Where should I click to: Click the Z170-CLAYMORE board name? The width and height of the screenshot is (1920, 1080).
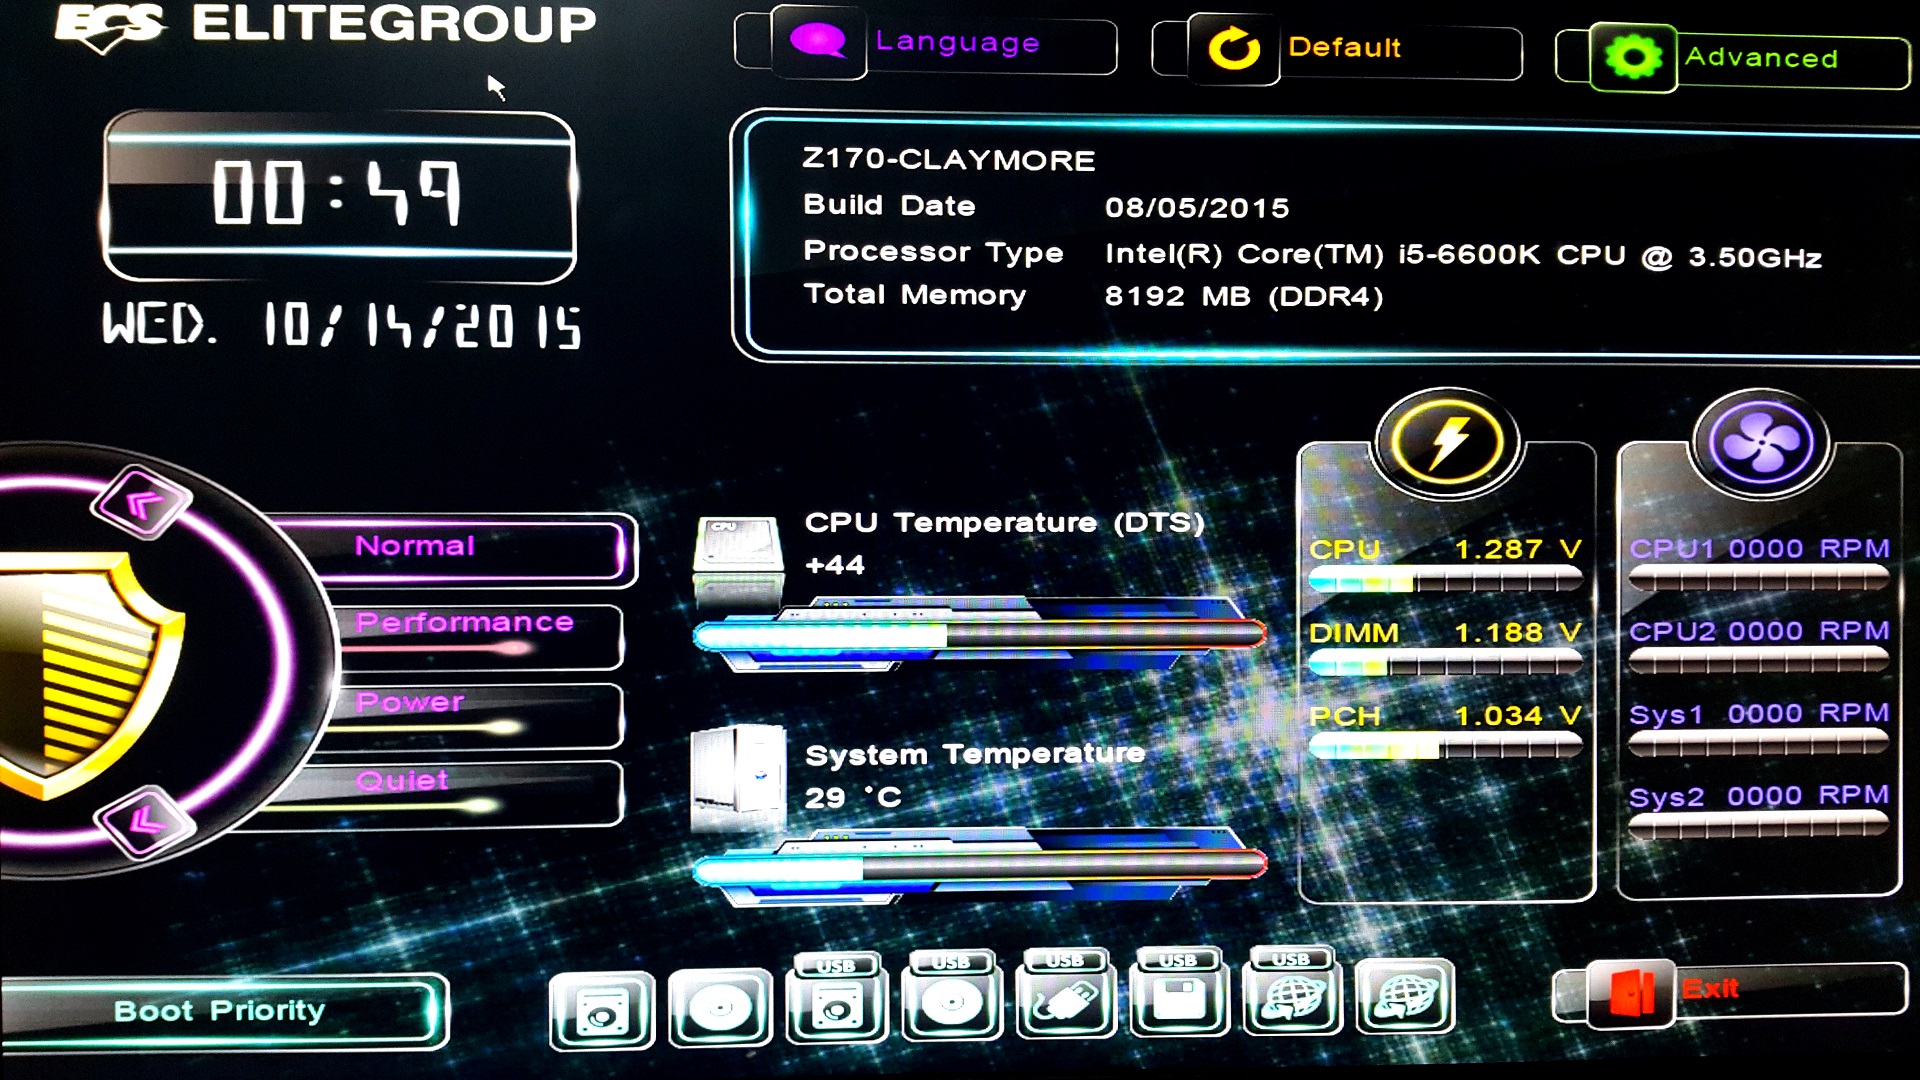point(949,160)
